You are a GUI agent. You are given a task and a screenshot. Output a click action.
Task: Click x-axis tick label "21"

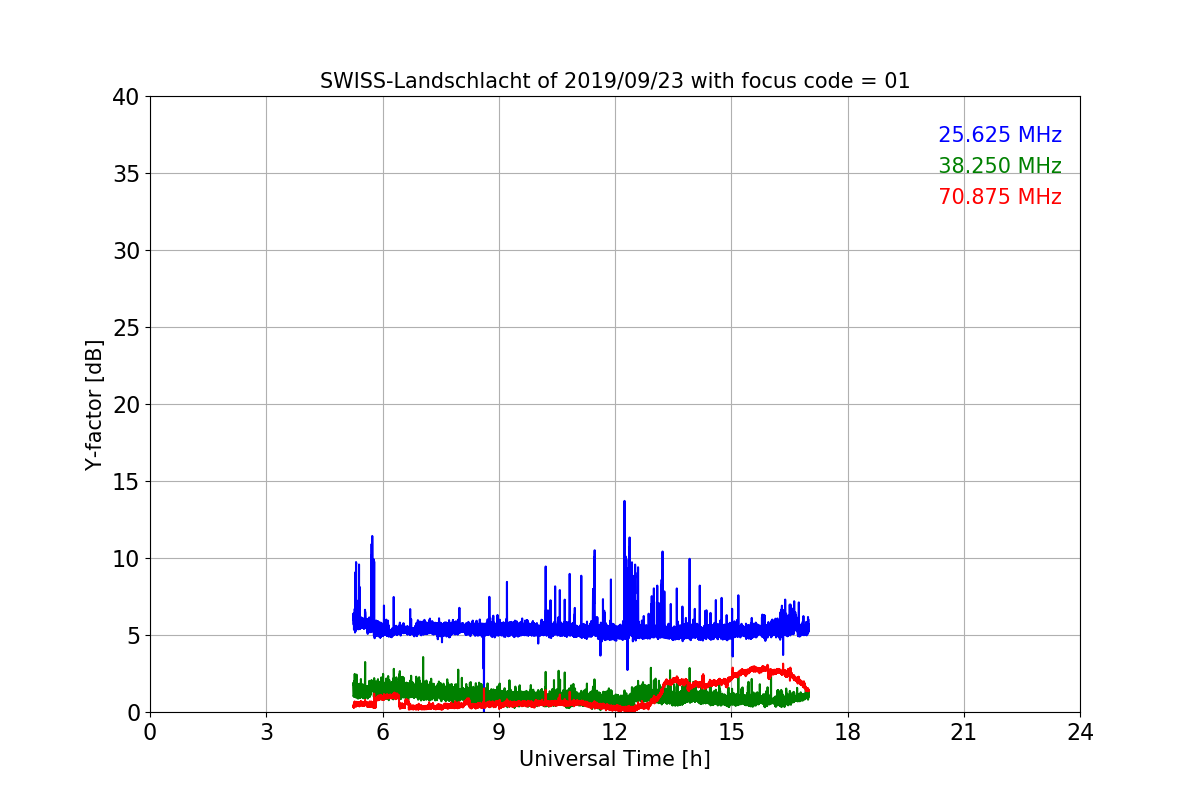[964, 732]
